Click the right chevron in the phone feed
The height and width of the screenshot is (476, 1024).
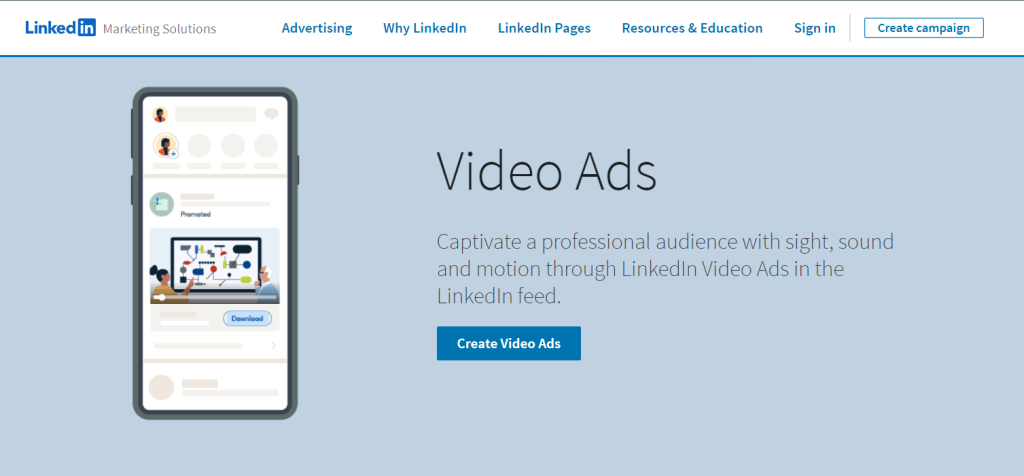pyautogui.click(x=273, y=346)
